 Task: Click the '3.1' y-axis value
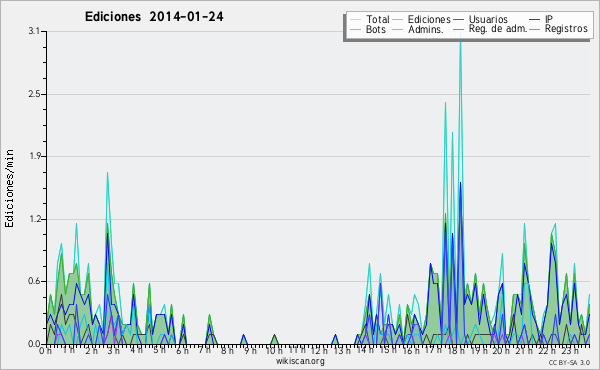34,31
